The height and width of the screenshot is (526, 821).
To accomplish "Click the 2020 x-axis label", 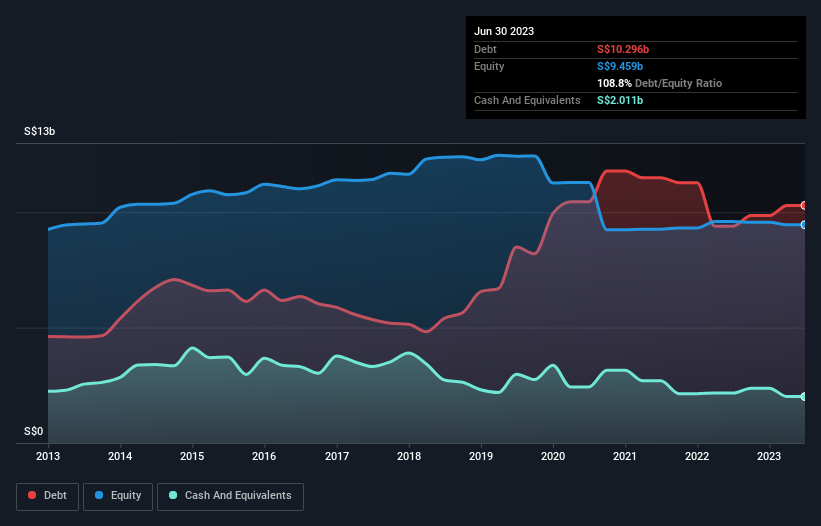I will pyautogui.click(x=553, y=456).
